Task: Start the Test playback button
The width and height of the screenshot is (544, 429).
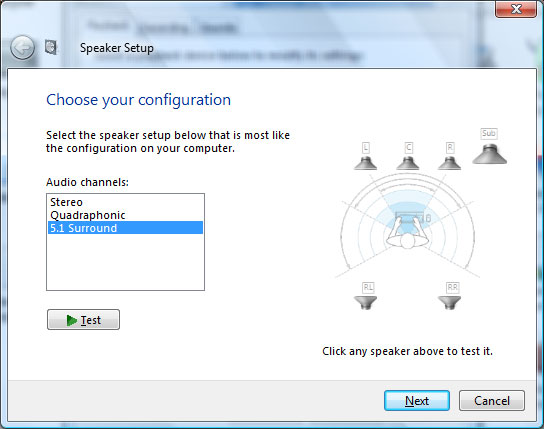Action: pyautogui.click(x=84, y=319)
